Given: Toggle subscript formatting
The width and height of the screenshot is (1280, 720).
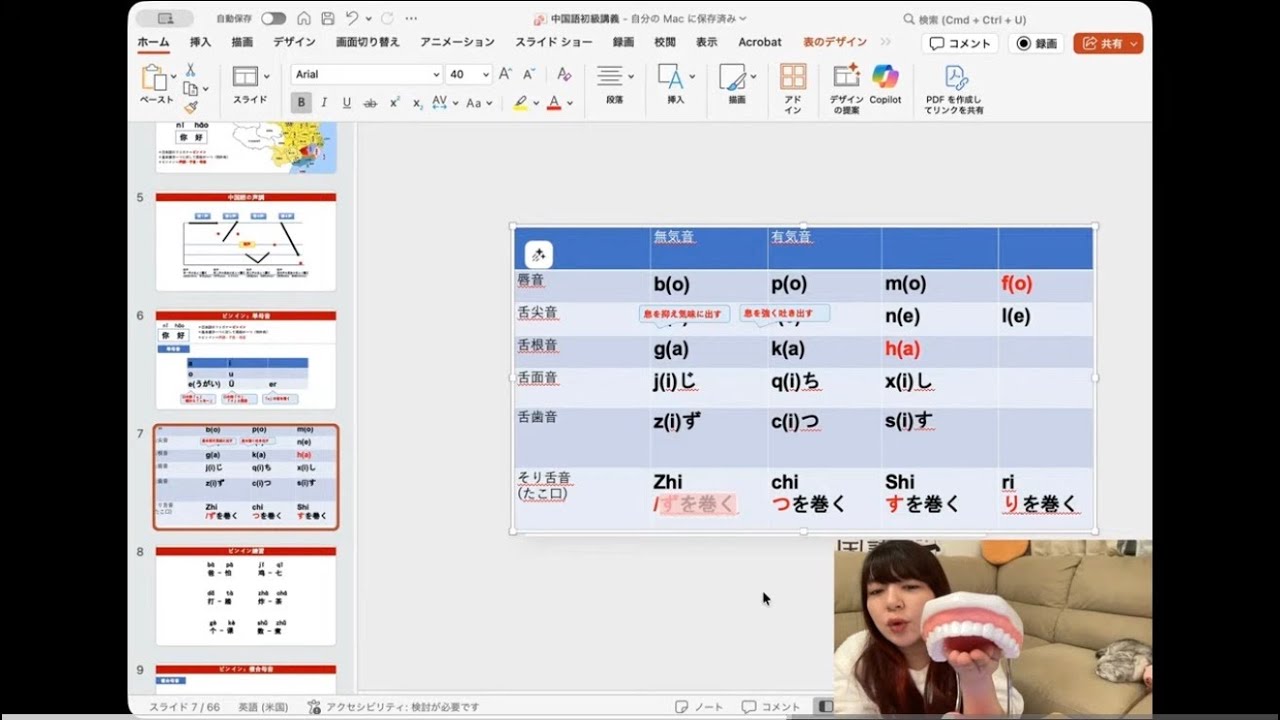Looking at the screenshot, I should click(416, 102).
